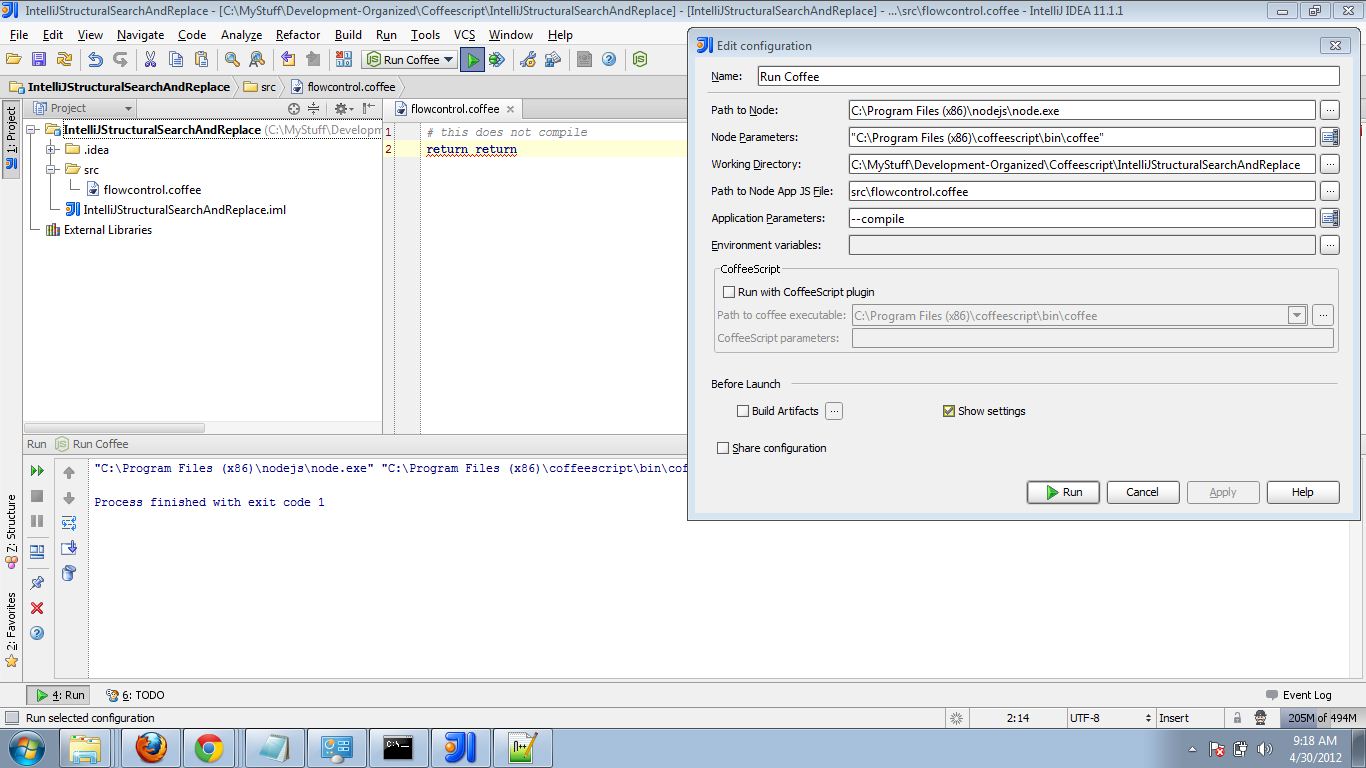
Task: Open the Project view dropdown
Action: tap(84, 108)
